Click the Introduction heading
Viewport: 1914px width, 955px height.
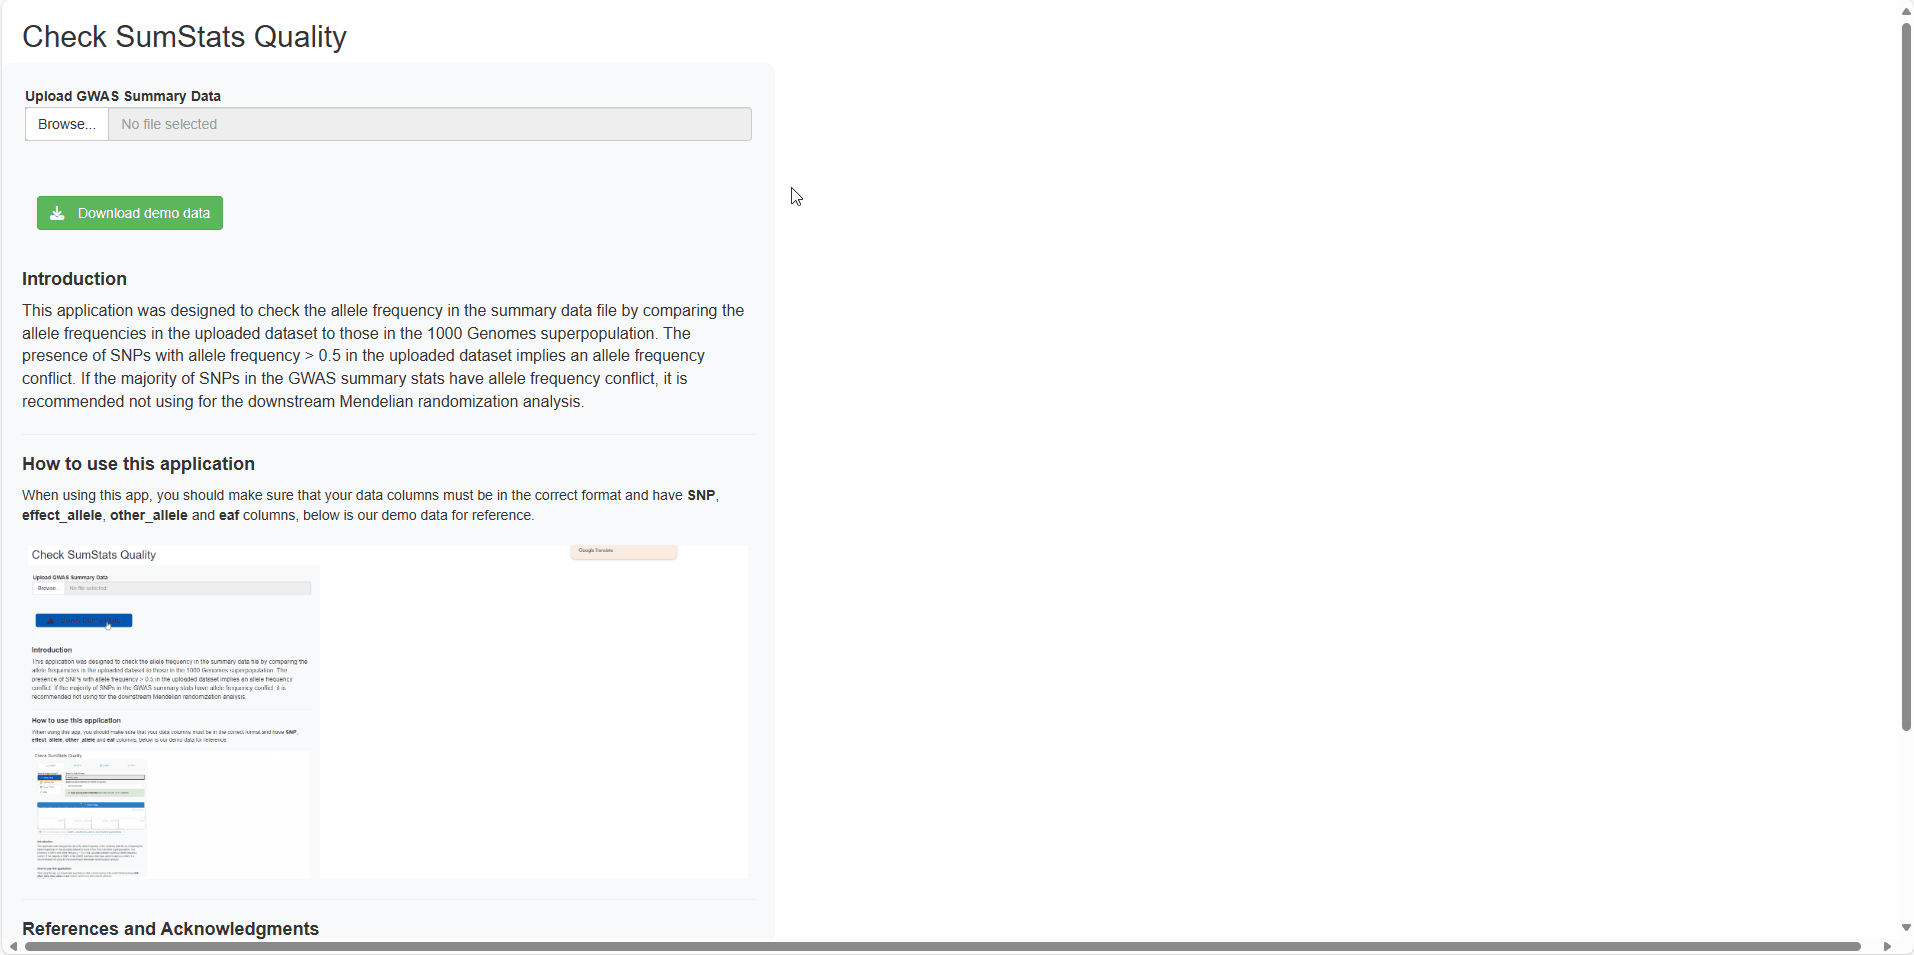point(74,279)
